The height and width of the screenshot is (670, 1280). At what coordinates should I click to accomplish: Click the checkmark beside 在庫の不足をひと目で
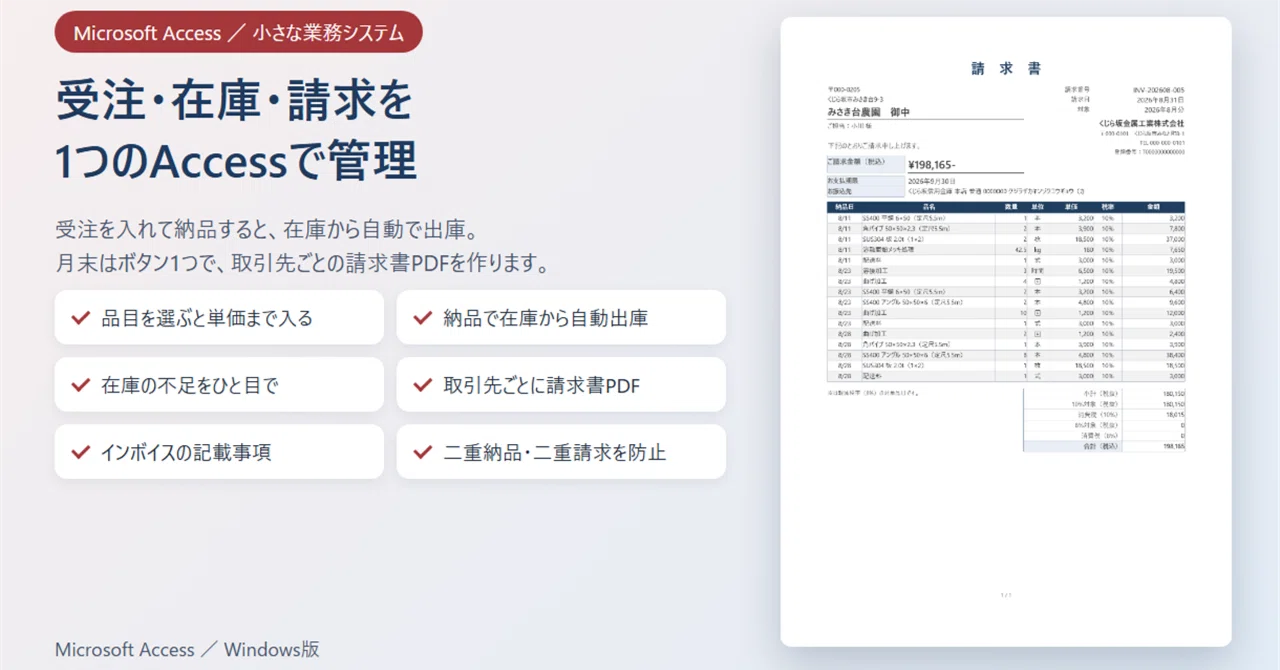coord(82,385)
